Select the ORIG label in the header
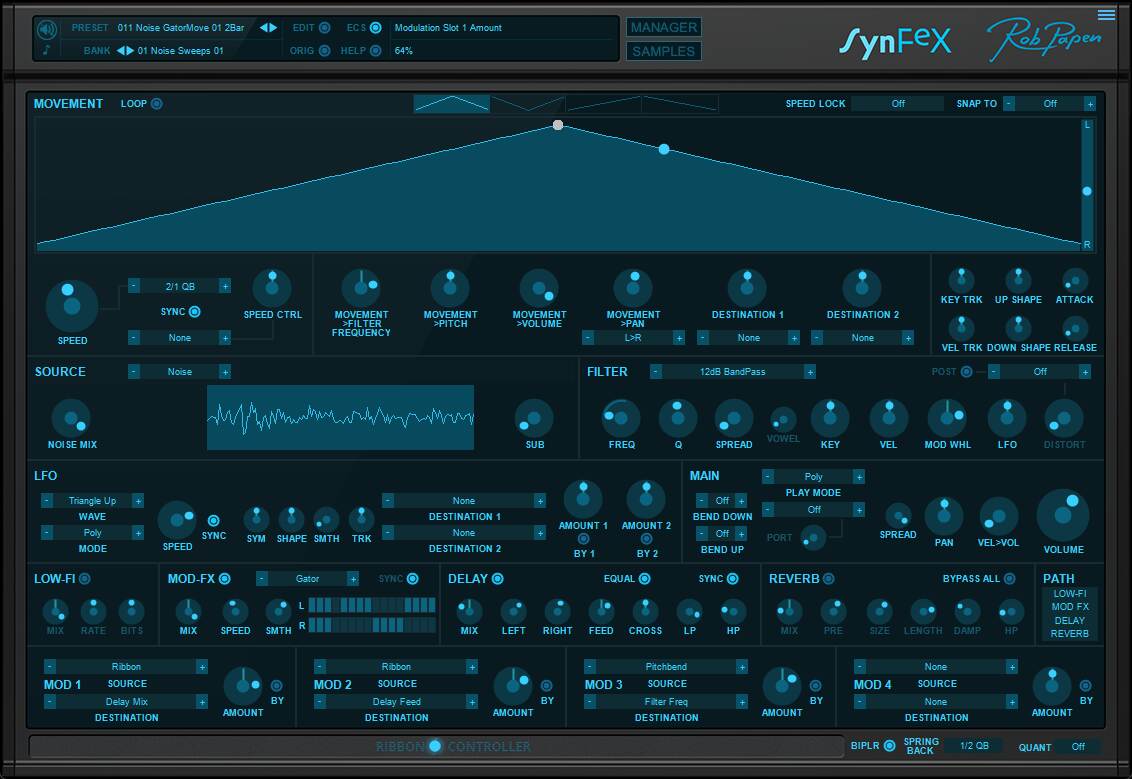Screen dimensions: 1132x779 click(x=303, y=50)
